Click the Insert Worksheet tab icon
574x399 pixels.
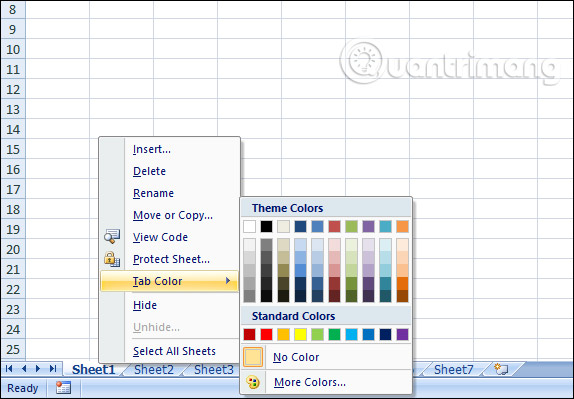pos(501,369)
